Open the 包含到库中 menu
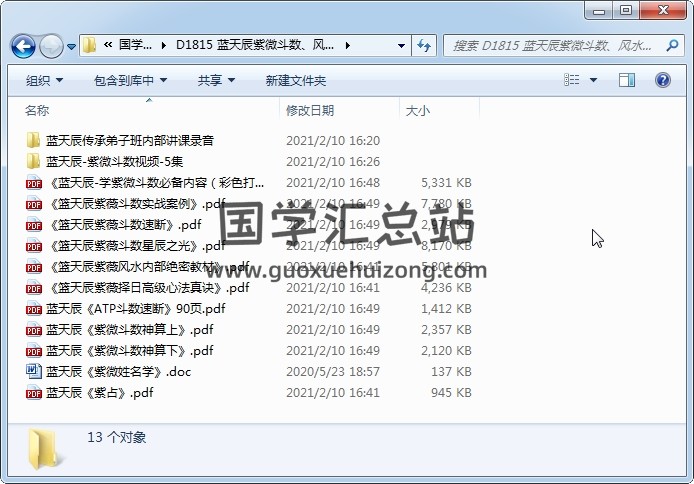Image resolution: width=694 pixels, height=484 pixels. tap(131, 81)
